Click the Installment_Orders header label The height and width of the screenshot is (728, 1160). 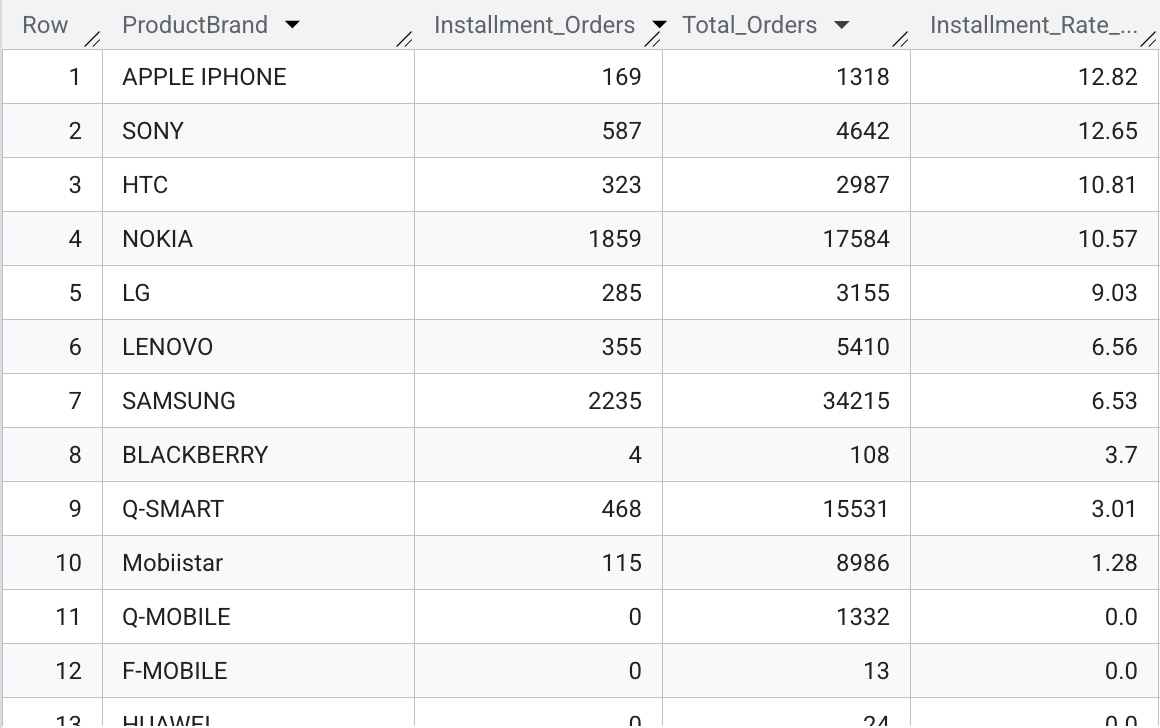pyautogui.click(x=534, y=25)
